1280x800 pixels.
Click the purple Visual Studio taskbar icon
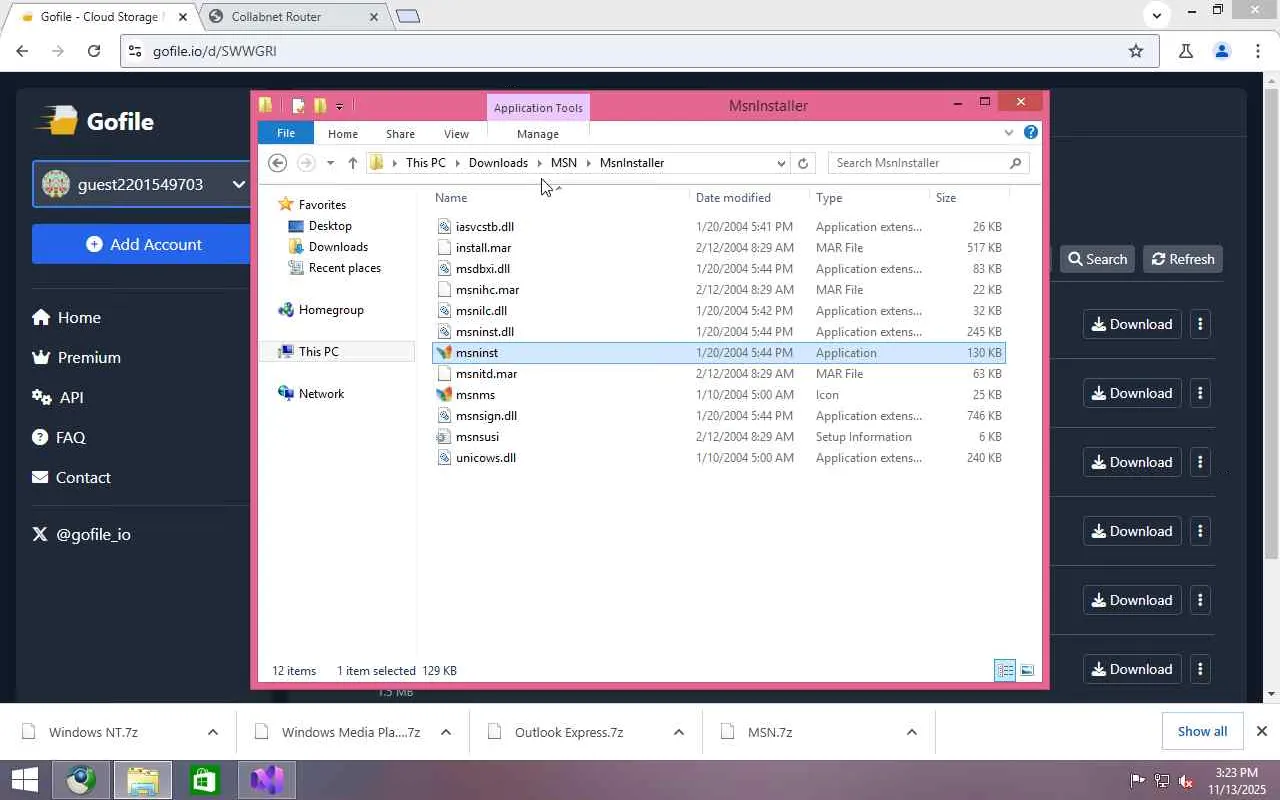pyautogui.click(x=267, y=780)
